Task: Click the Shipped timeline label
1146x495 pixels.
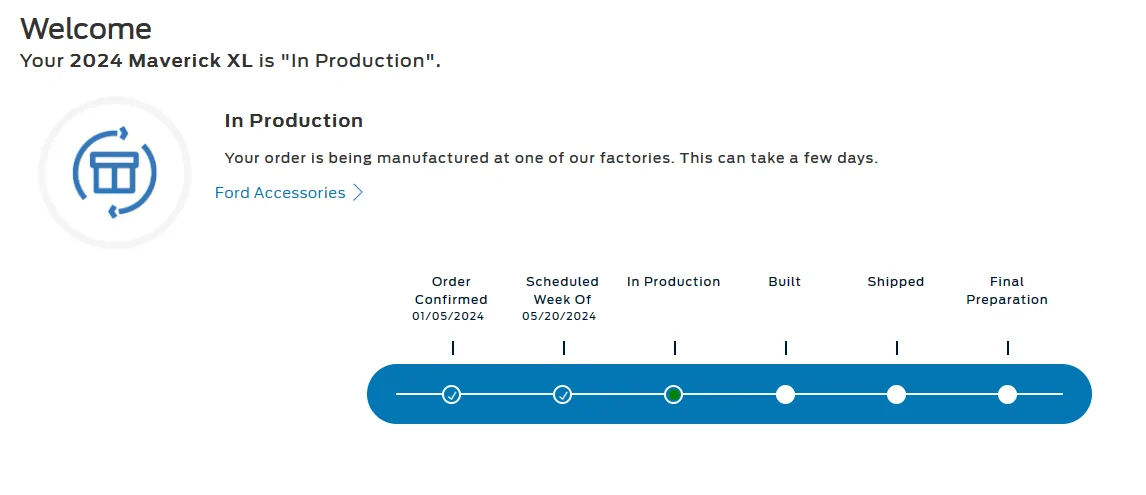Action: pos(896,281)
